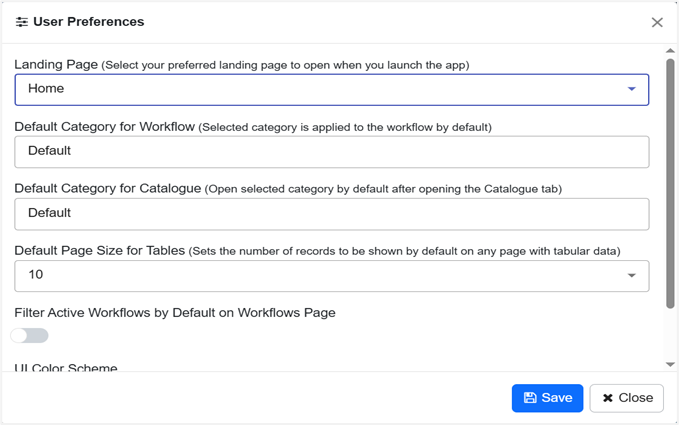Click the floppy disk icon on Save
Viewport: 679px width, 425px height.
[x=530, y=398]
